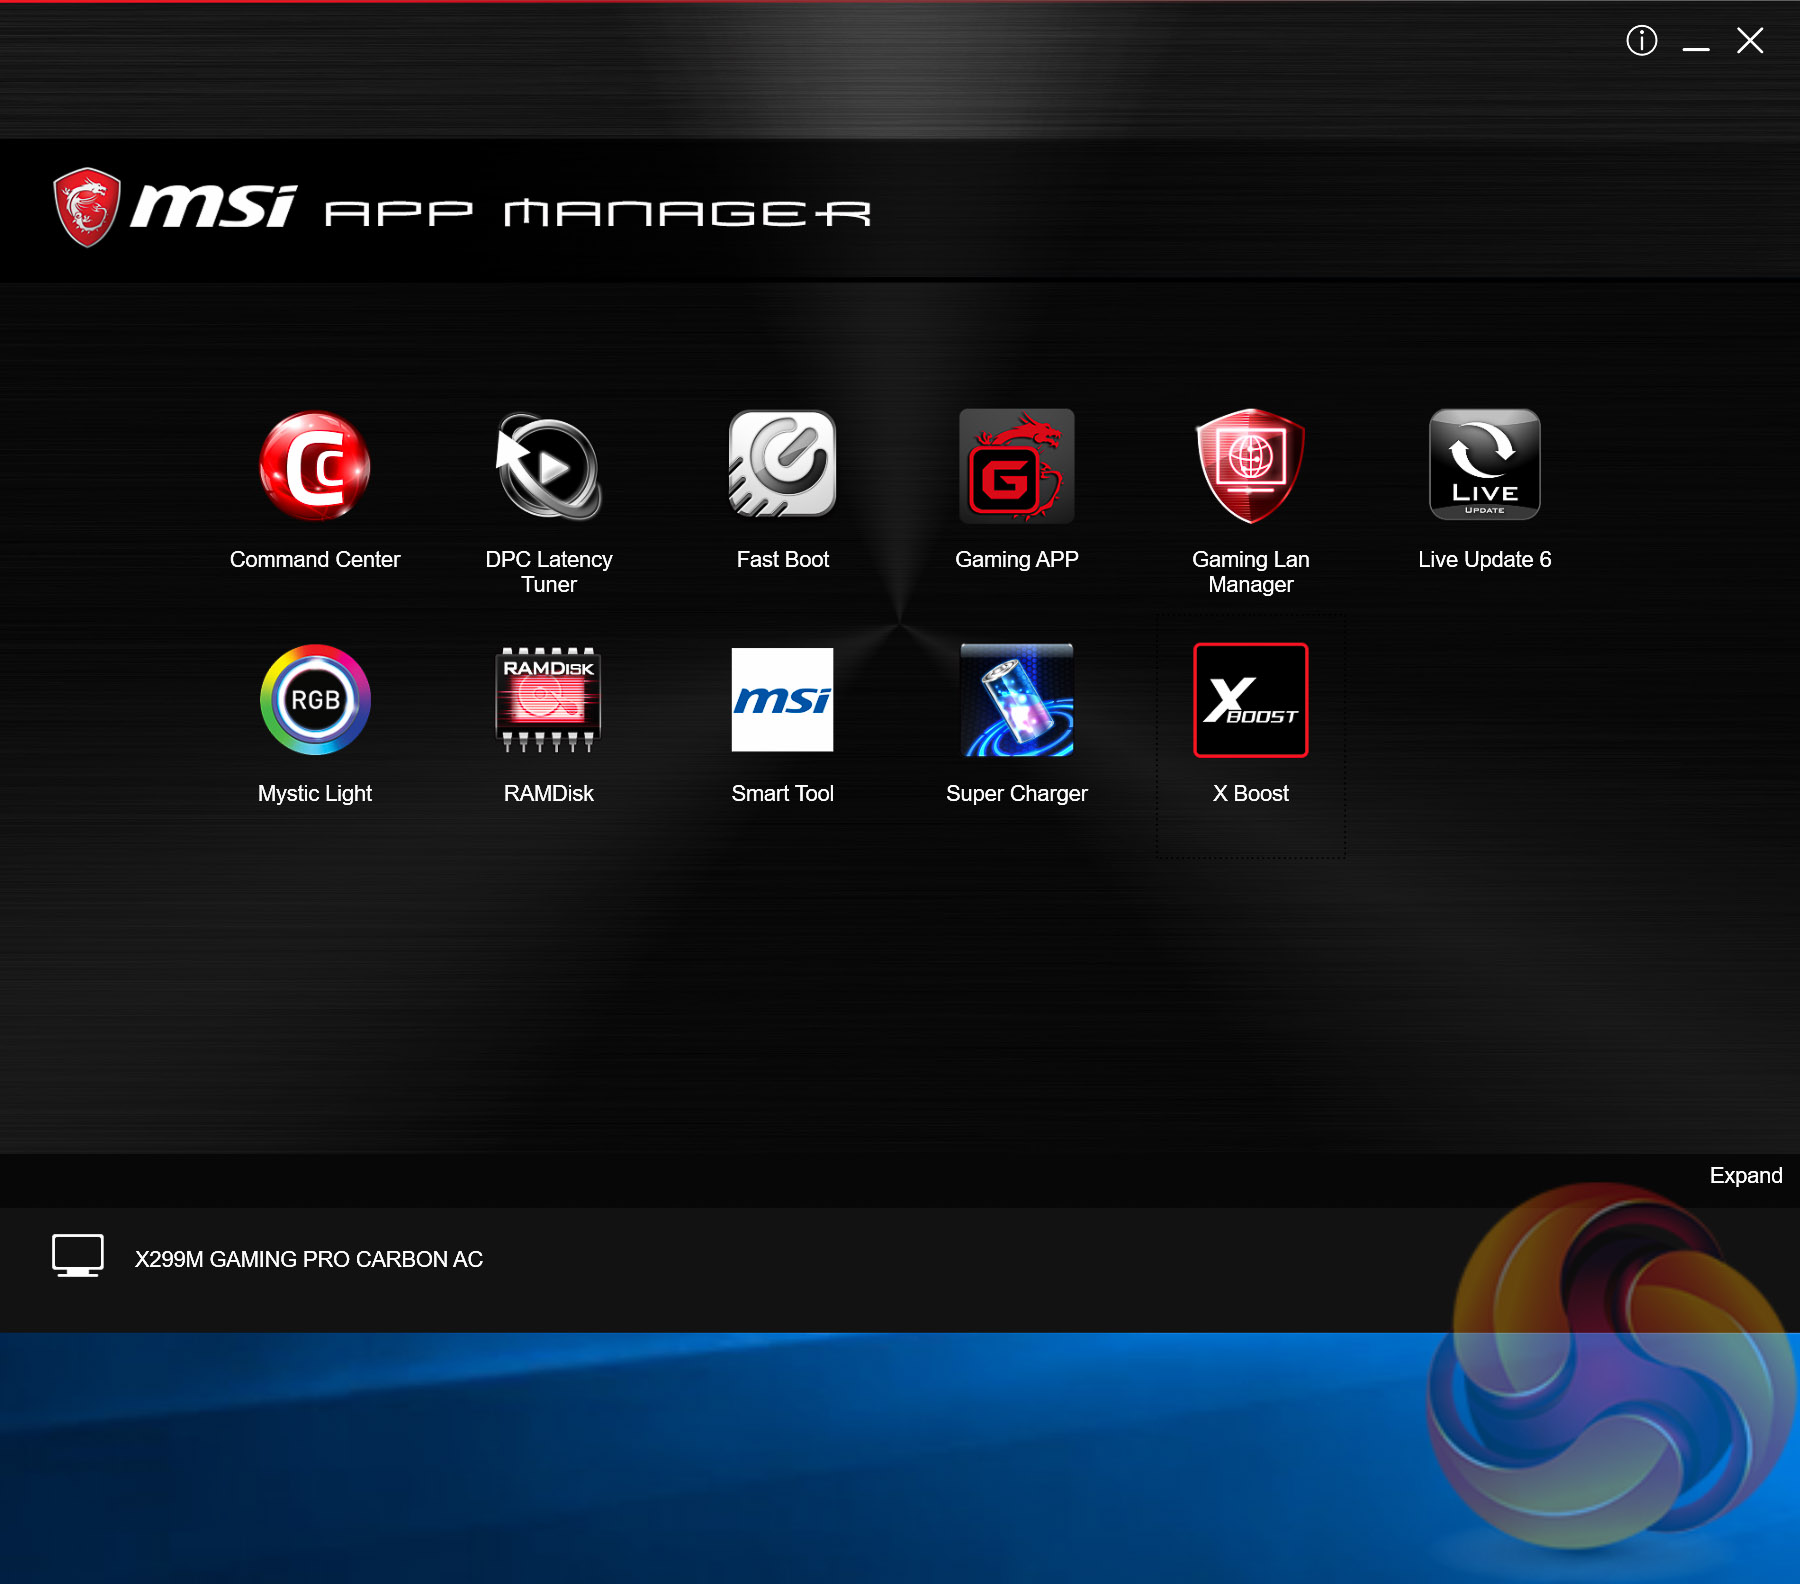Open Mystic Light RGB icon
The width and height of the screenshot is (1800, 1584).
(315, 700)
